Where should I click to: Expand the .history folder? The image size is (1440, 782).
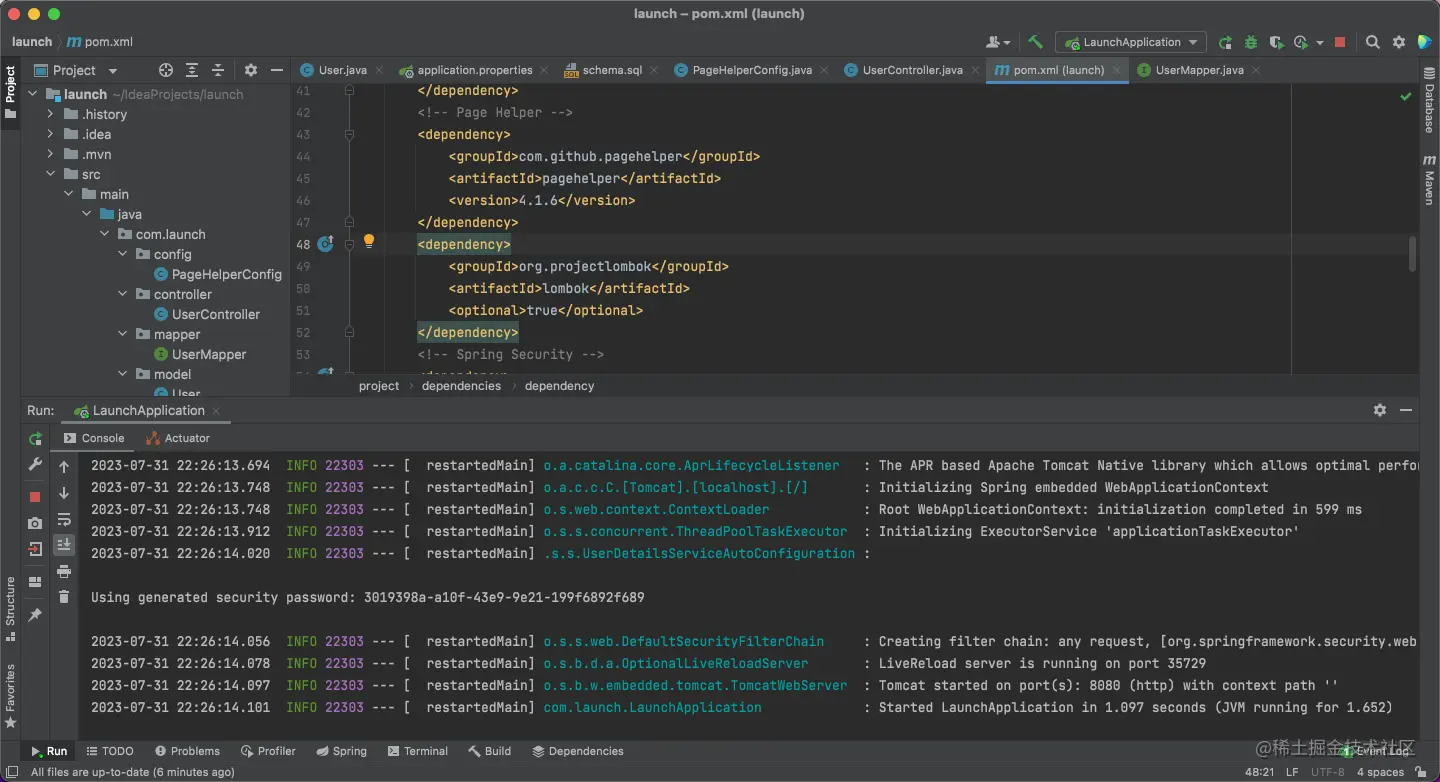click(x=50, y=114)
